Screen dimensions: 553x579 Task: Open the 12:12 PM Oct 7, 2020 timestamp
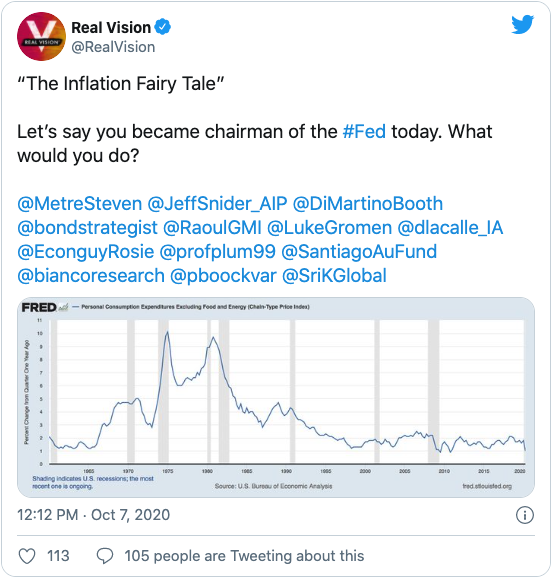point(93,515)
